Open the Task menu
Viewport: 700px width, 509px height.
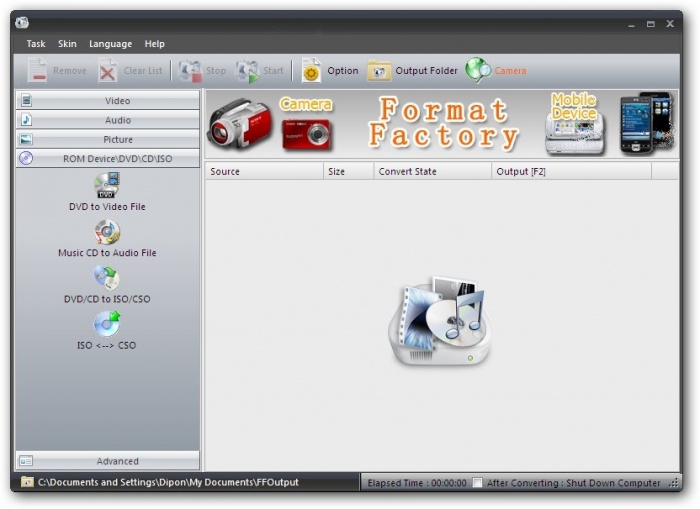[x=36, y=44]
